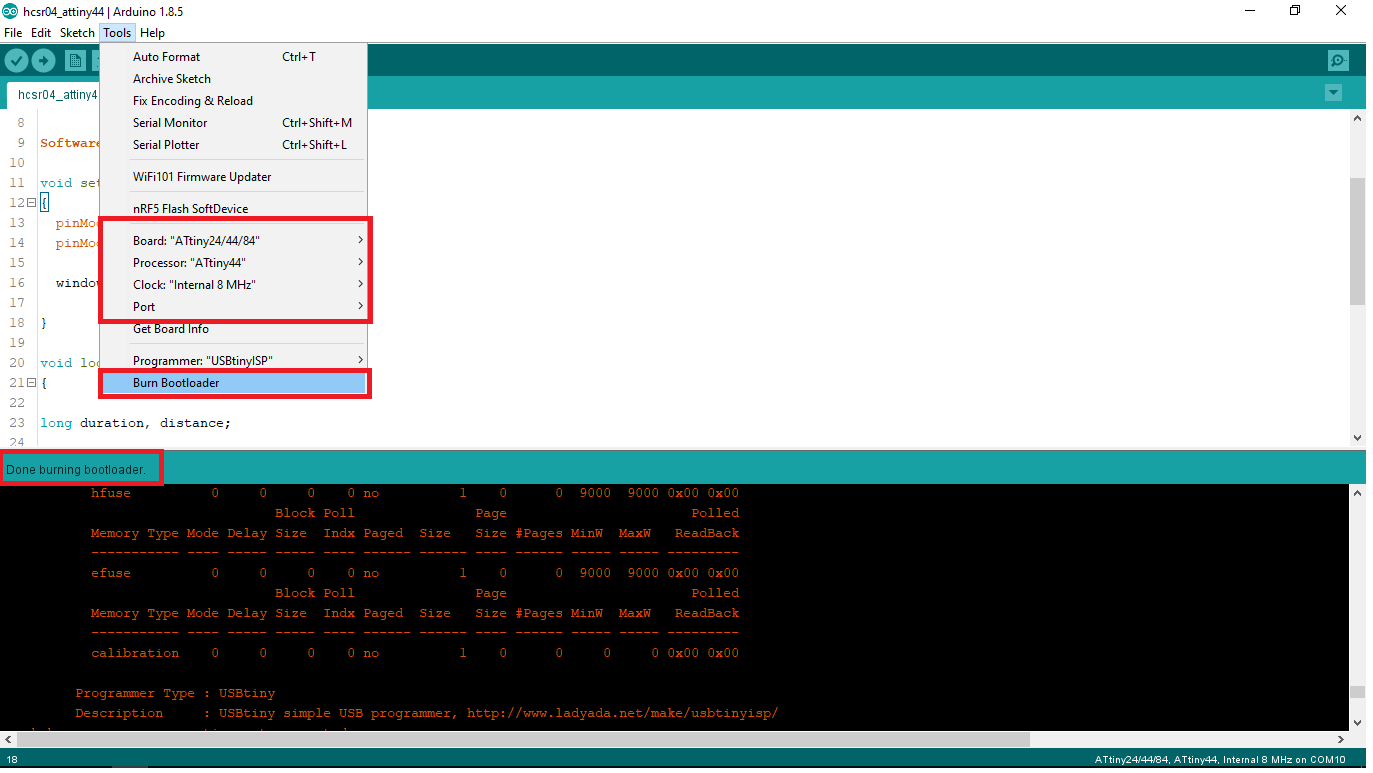Select WiFi101 Firmware Updater
Screen dimensions: 1373x773
coord(234,177)
